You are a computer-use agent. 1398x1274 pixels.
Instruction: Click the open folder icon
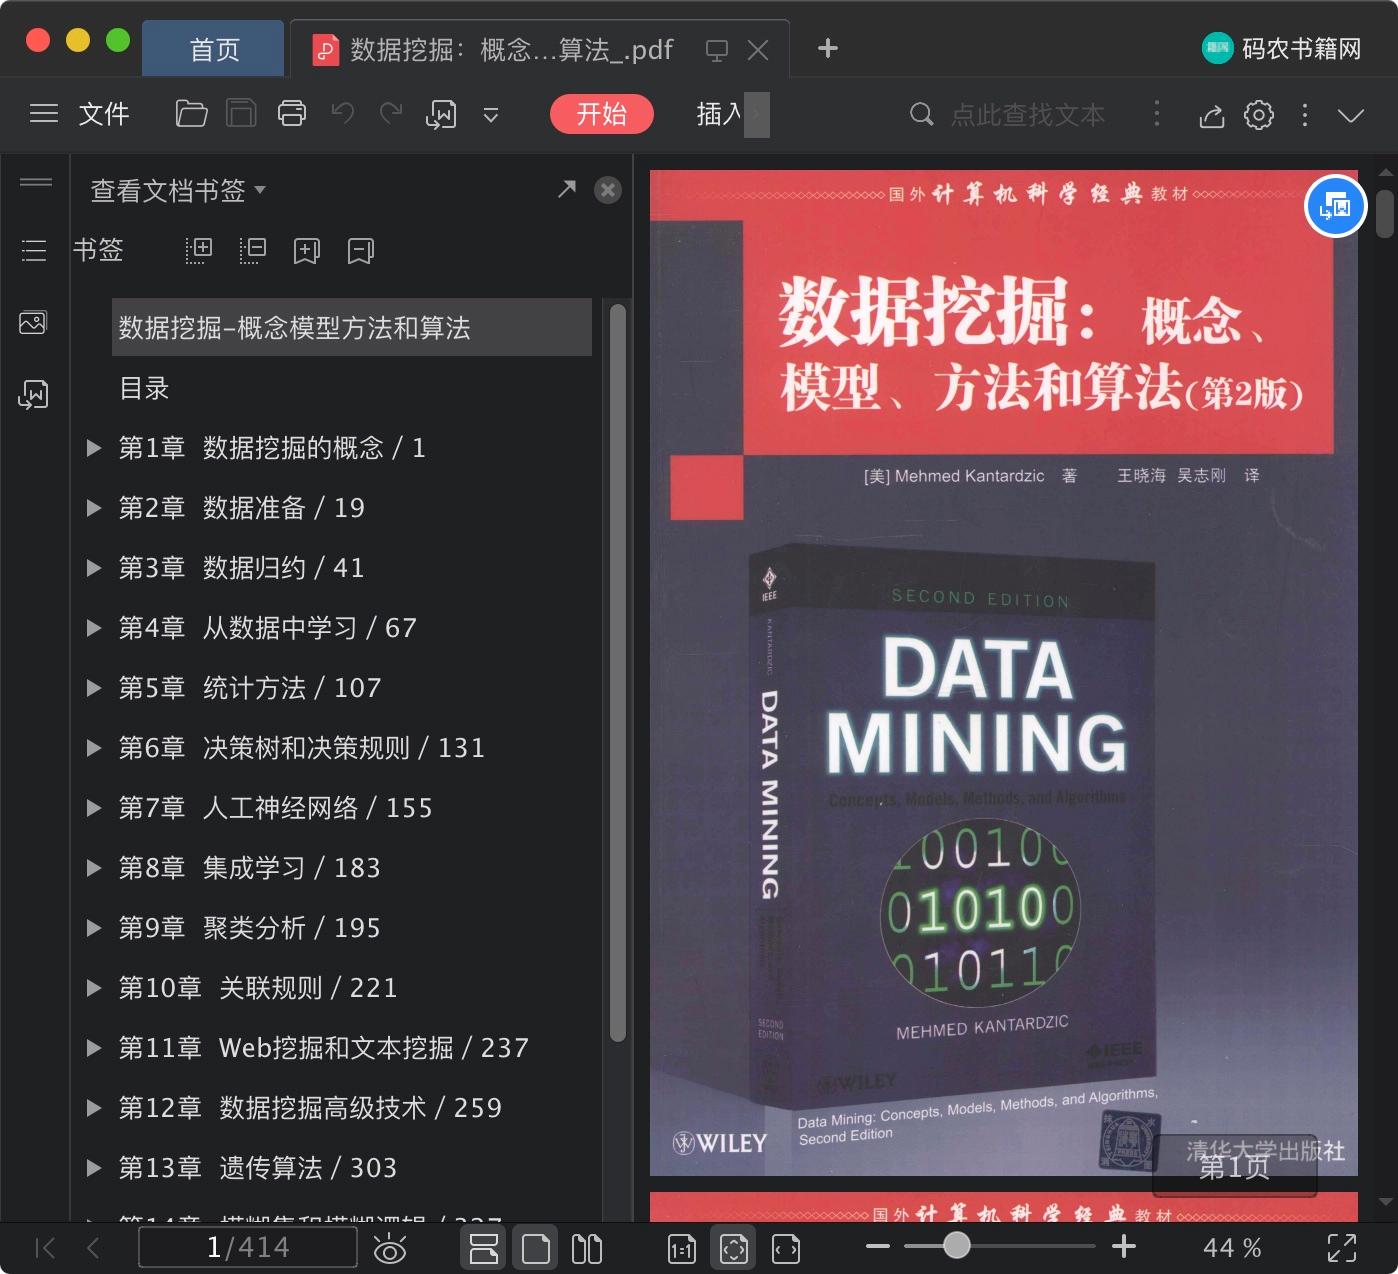[191, 114]
